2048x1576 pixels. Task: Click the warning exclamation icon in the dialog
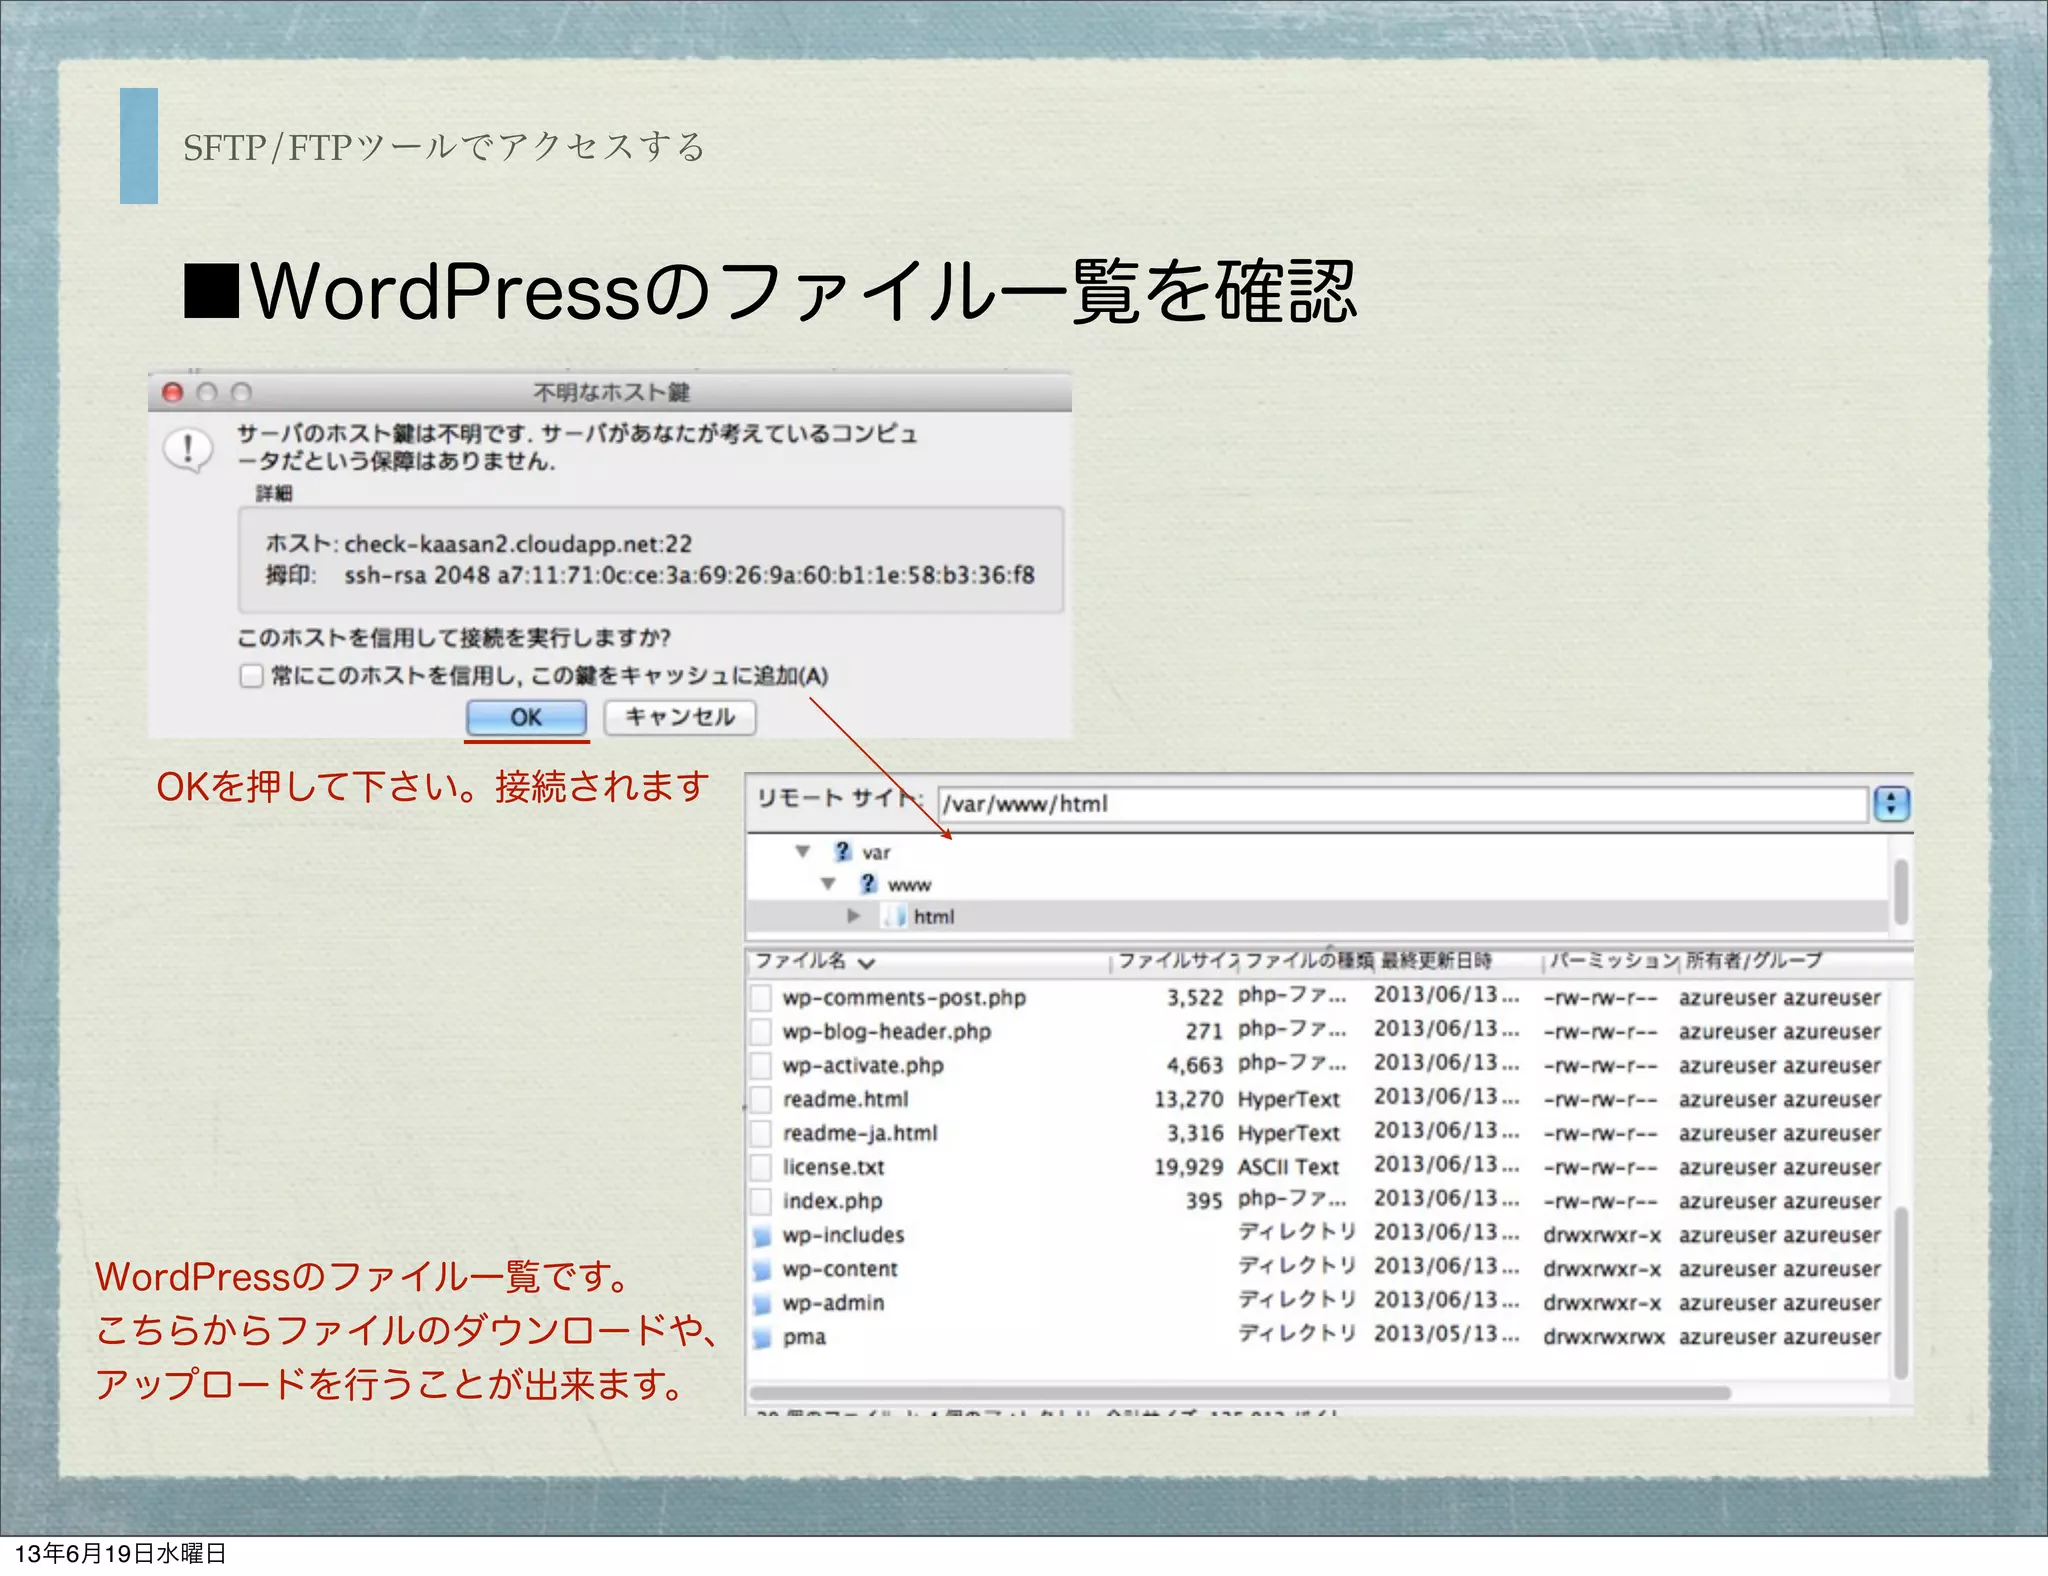pyautogui.click(x=187, y=449)
